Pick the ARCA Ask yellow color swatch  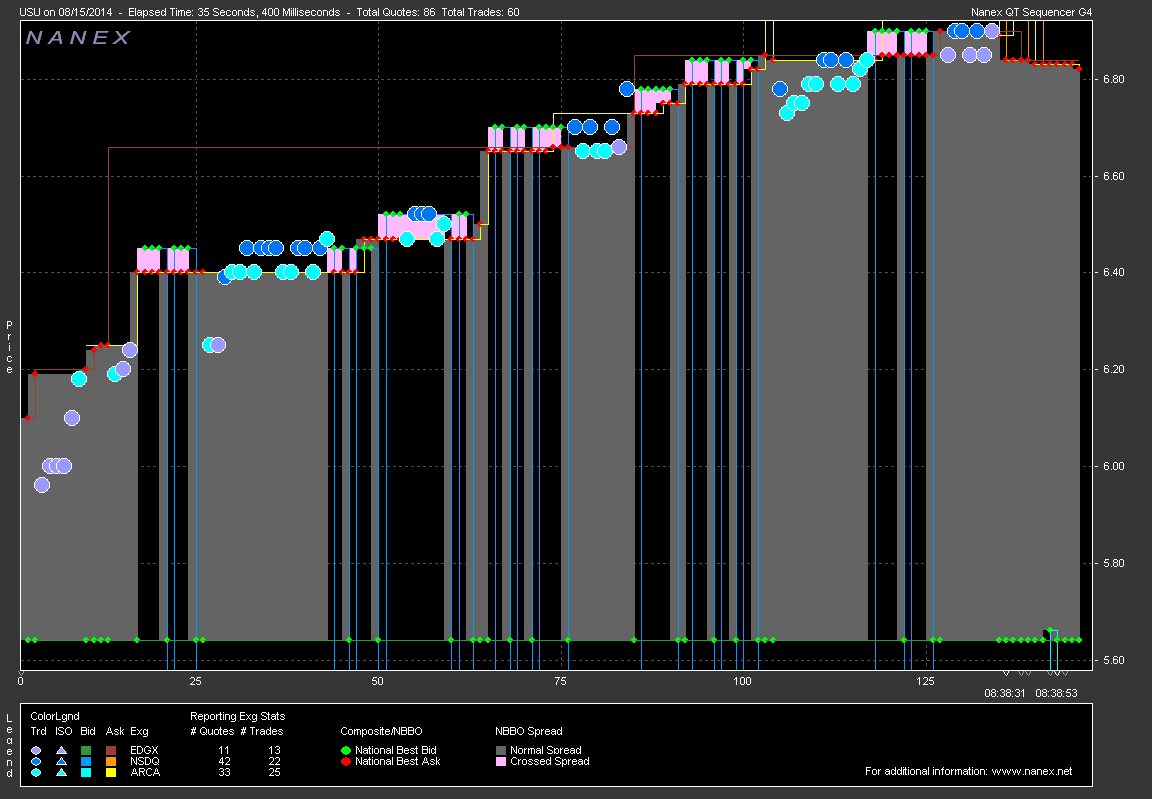(112, 773)
